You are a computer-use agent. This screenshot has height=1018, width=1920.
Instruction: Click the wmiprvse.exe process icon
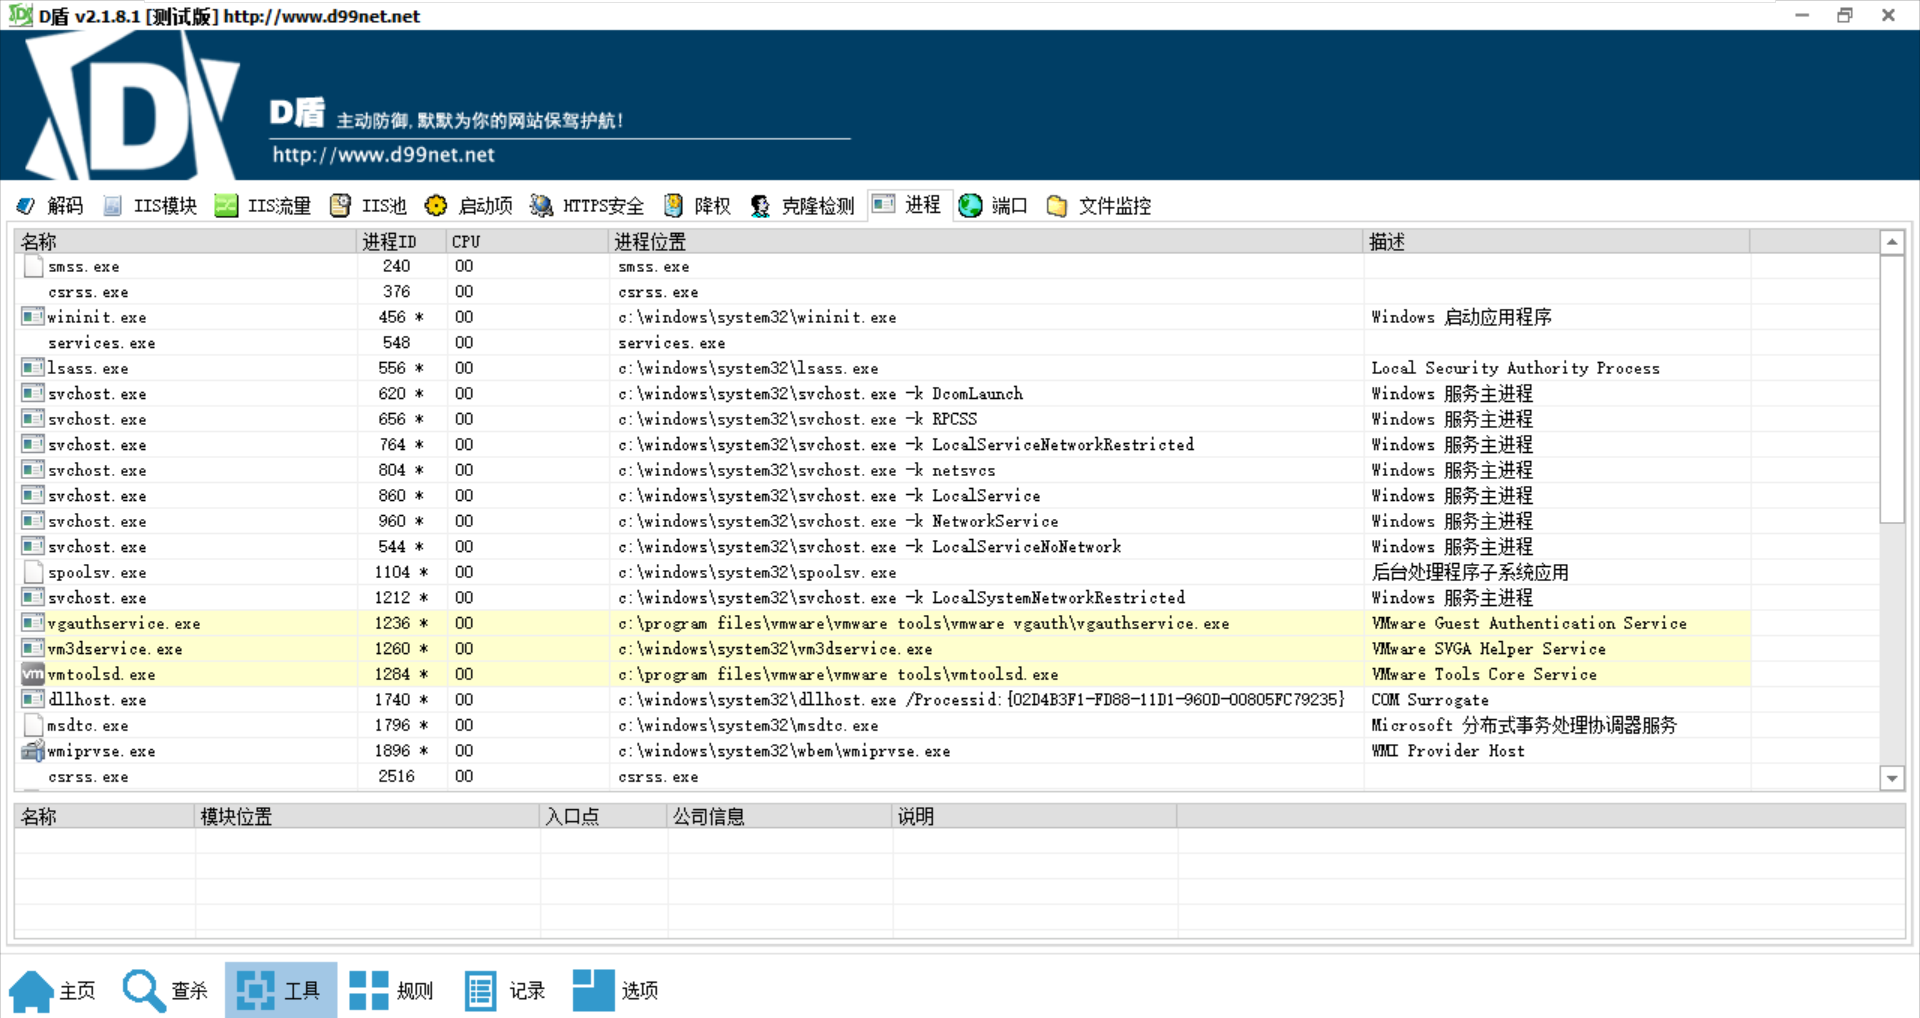tap(33, 751)
